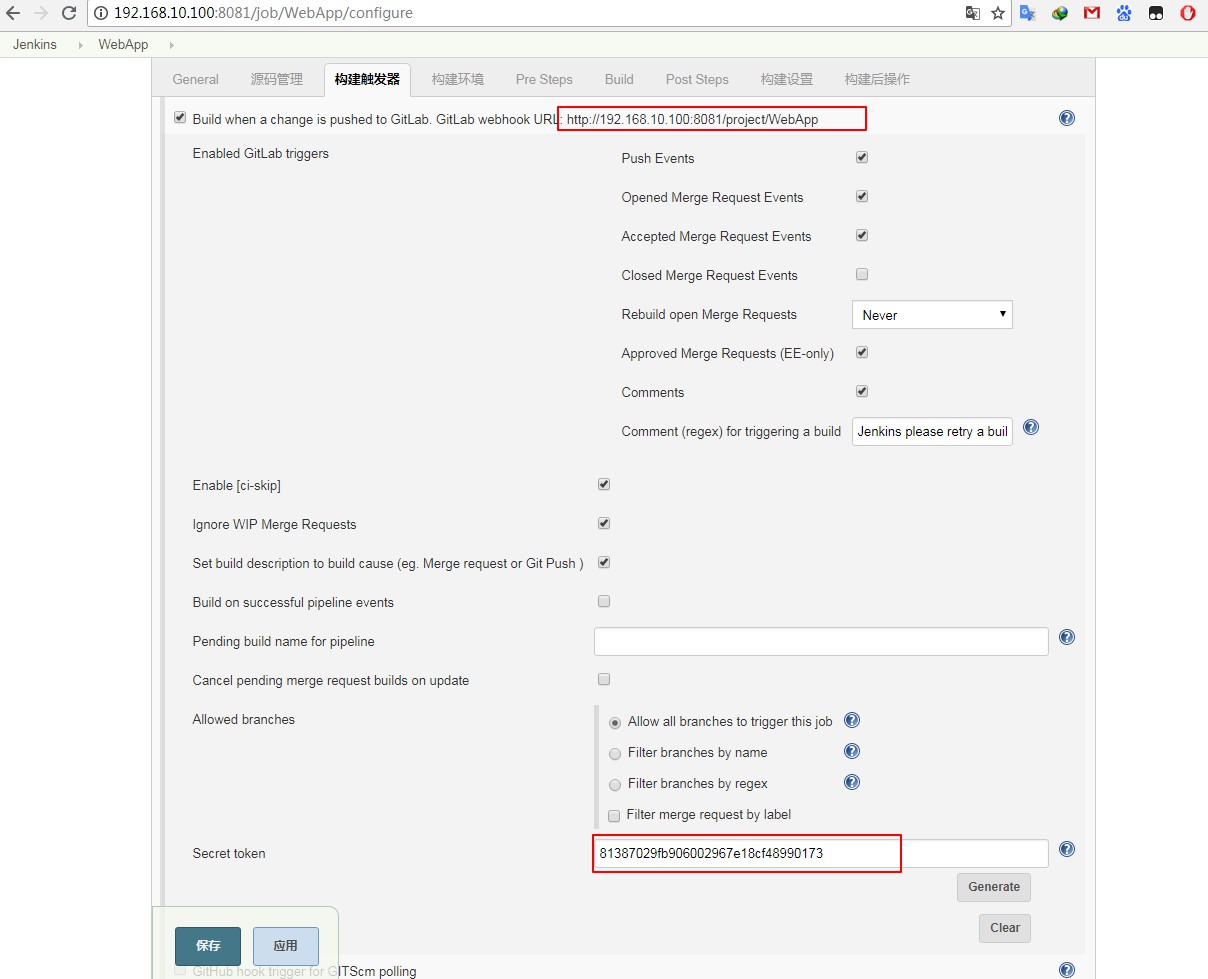Expand breadcrumb arrow after Jenkins
Viewport: 1208px width, 979px height.
point(78,45)
